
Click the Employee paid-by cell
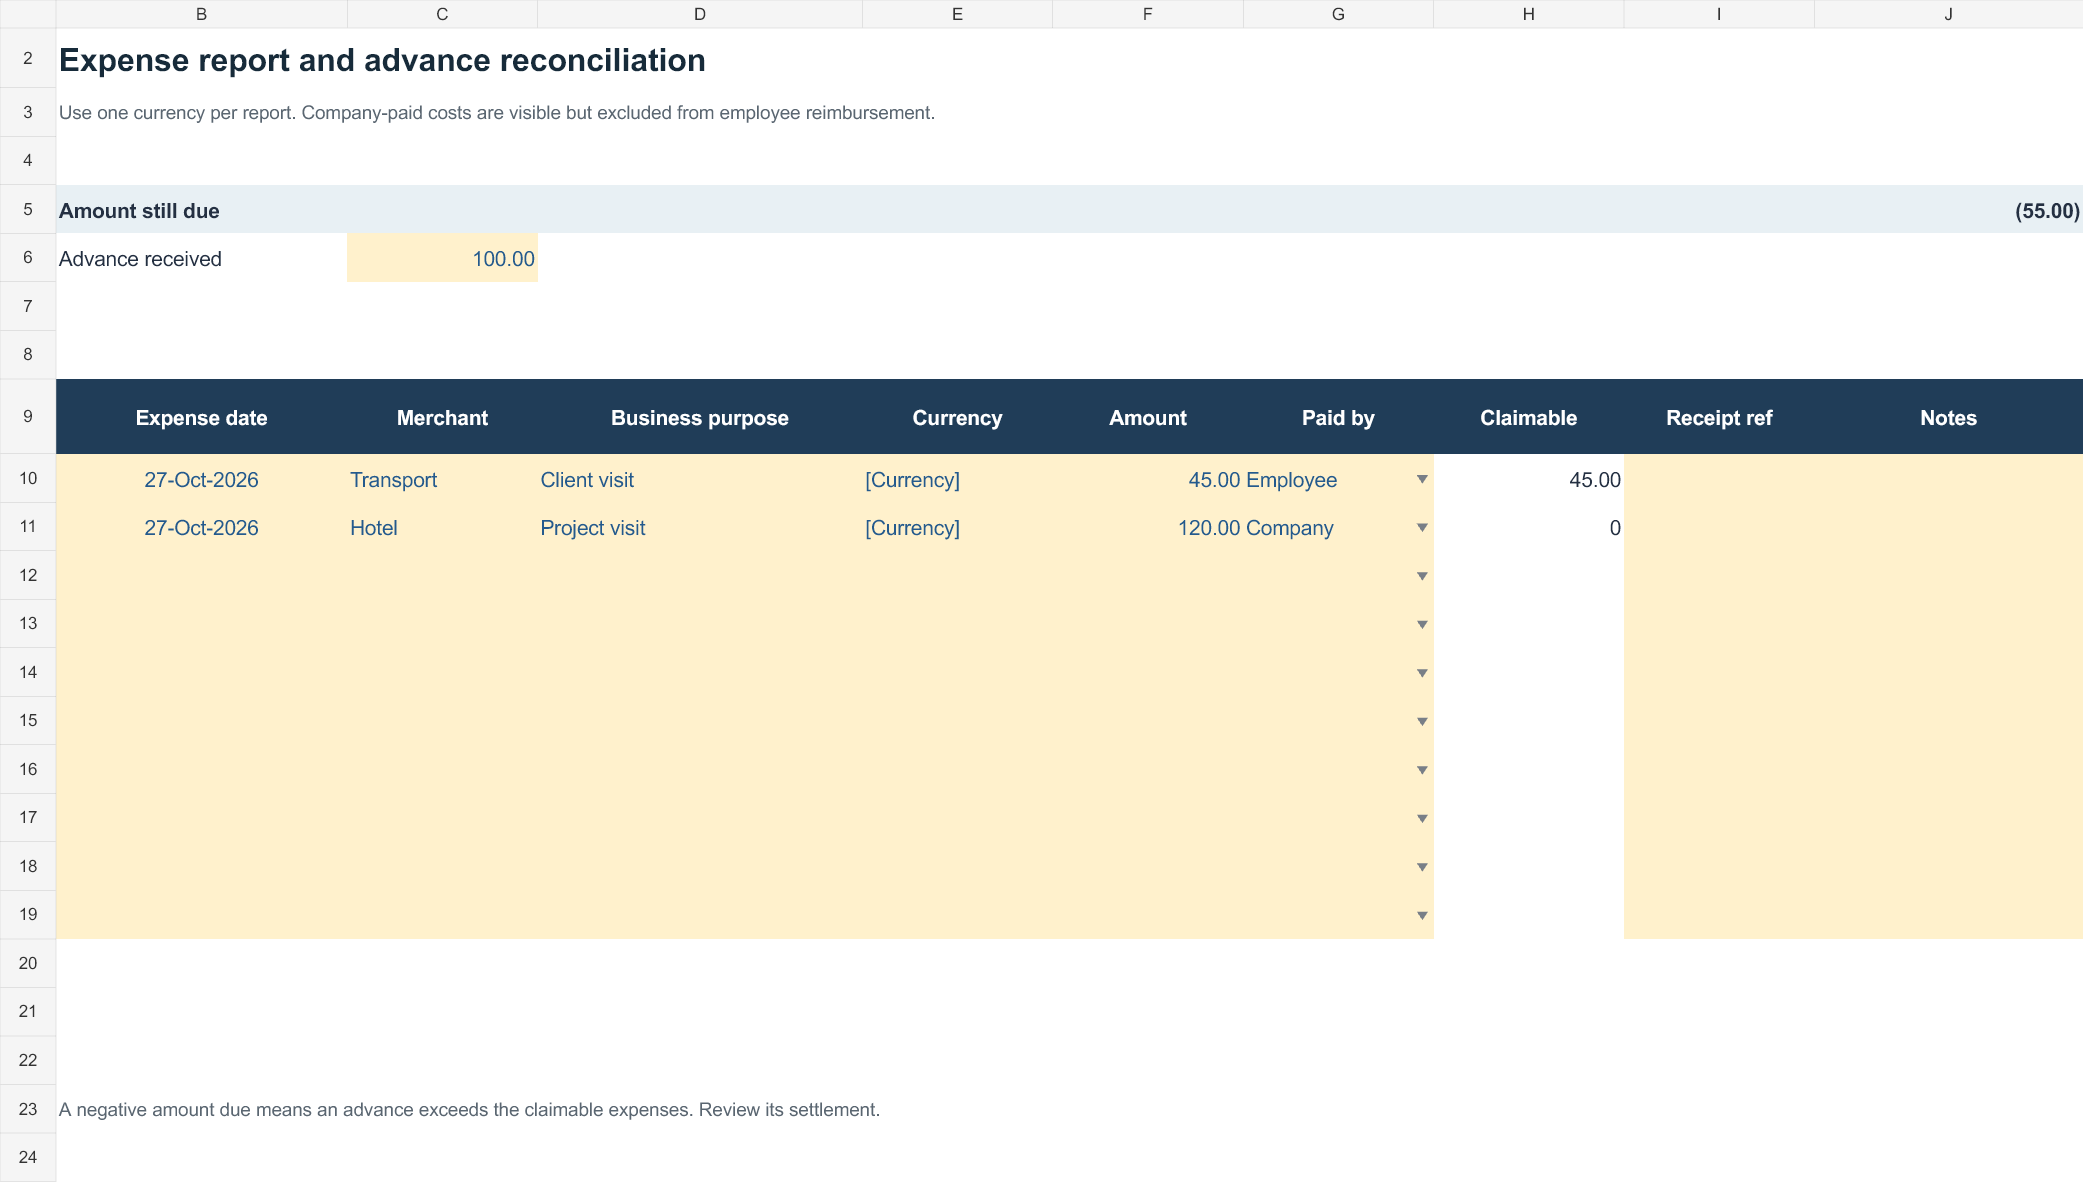click(1338, 480)
